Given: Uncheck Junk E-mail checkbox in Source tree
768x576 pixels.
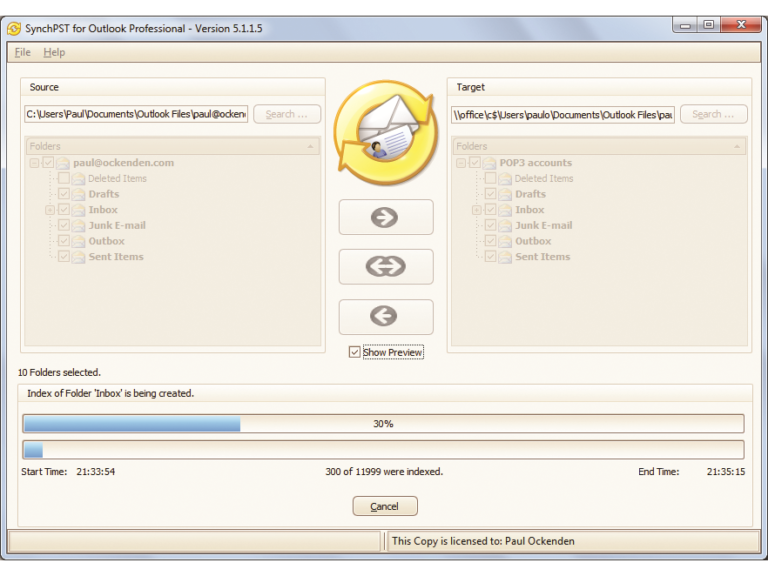Looking at the screenshot, I should (x=64, y=225).
